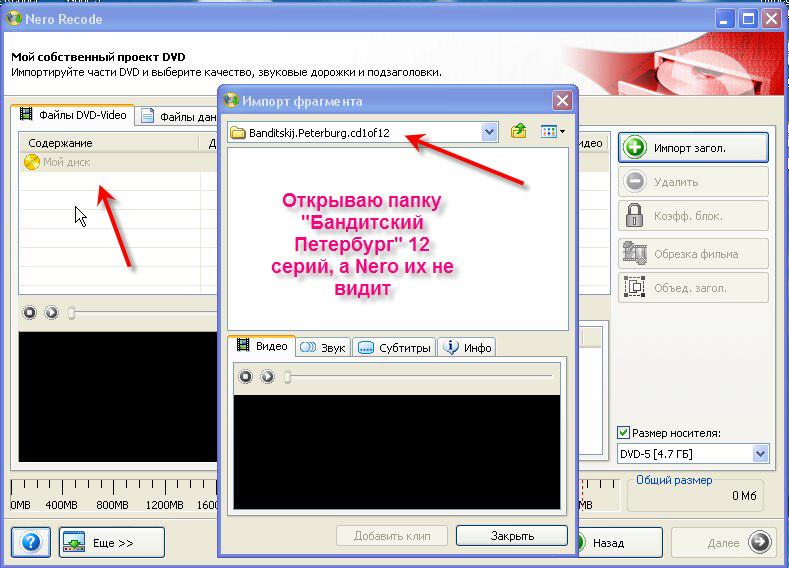Click the Объед. загол. button
Image resolution: width=789 pixels, height=568 pixels.
tap(693, 288)
